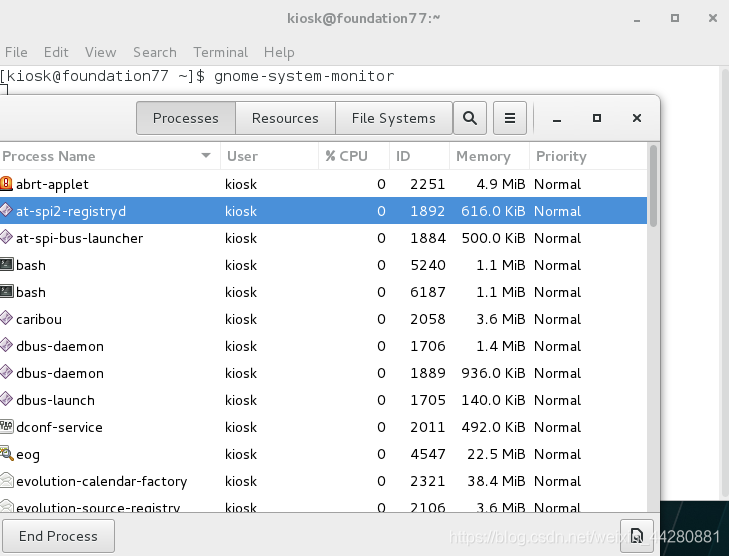Sort by Memory column header
This screenshot has height=556, width=729.
[x=489, y=156]
